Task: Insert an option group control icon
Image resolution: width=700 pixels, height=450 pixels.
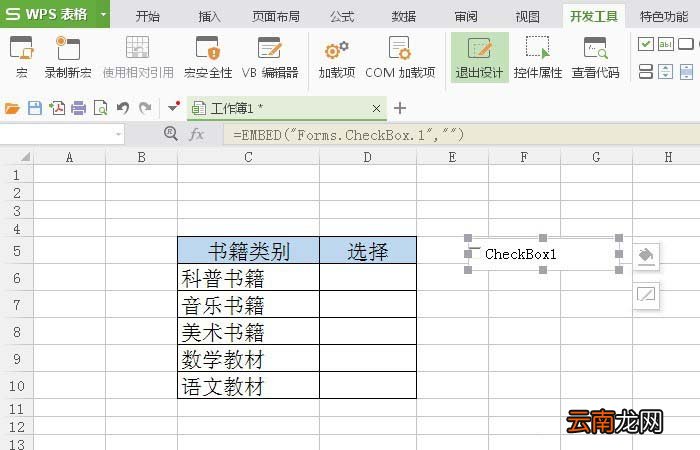Action: pos(646,71)
